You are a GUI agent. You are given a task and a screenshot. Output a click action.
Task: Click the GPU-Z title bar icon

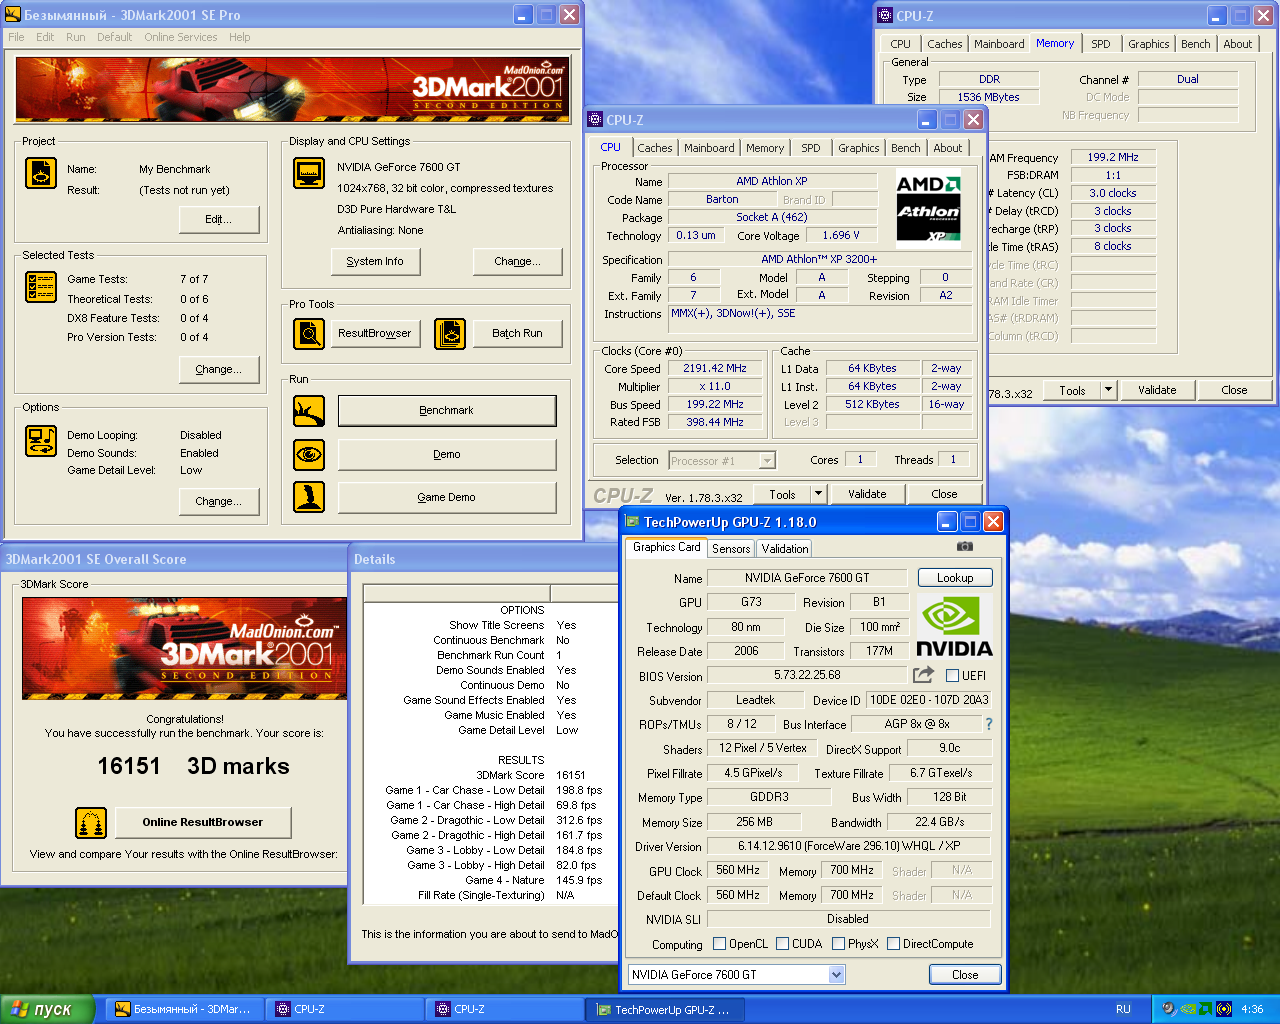(x=632, y=522)
